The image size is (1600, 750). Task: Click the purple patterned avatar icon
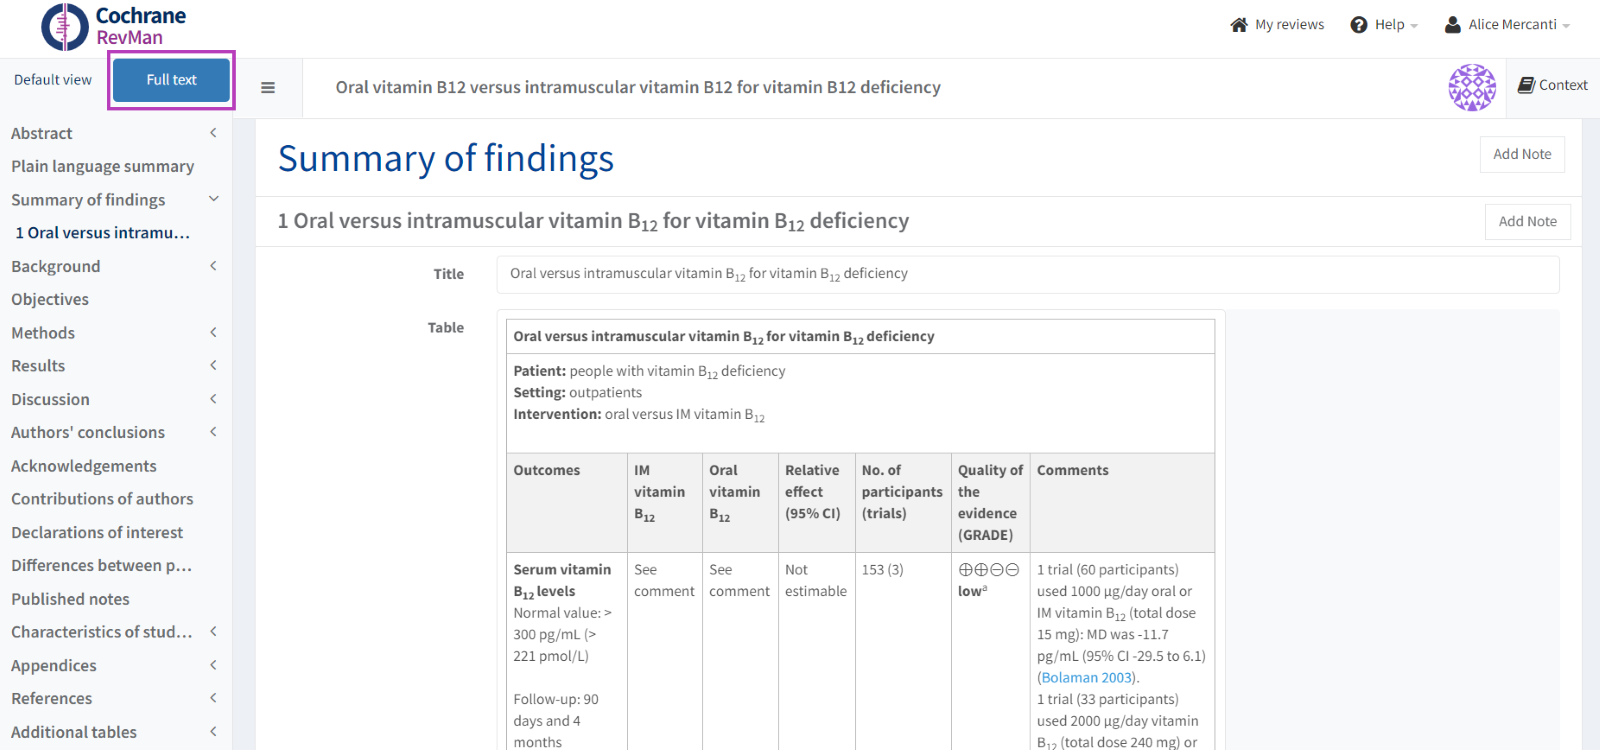click(x=1472, y=88)
